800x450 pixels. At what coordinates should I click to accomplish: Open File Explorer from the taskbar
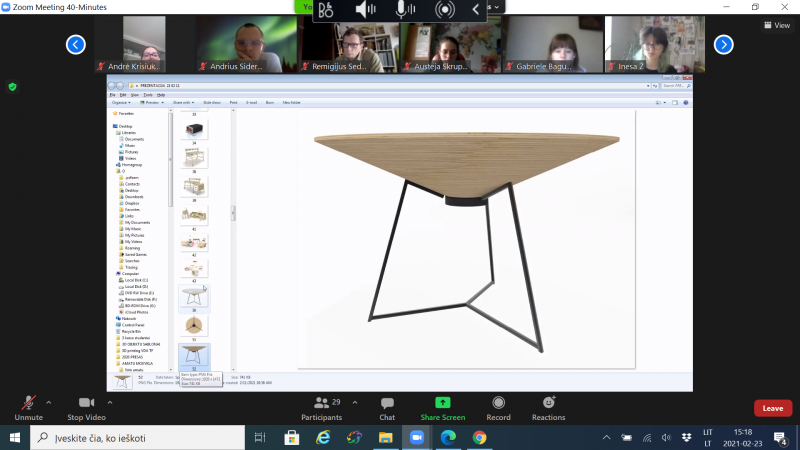386,437
